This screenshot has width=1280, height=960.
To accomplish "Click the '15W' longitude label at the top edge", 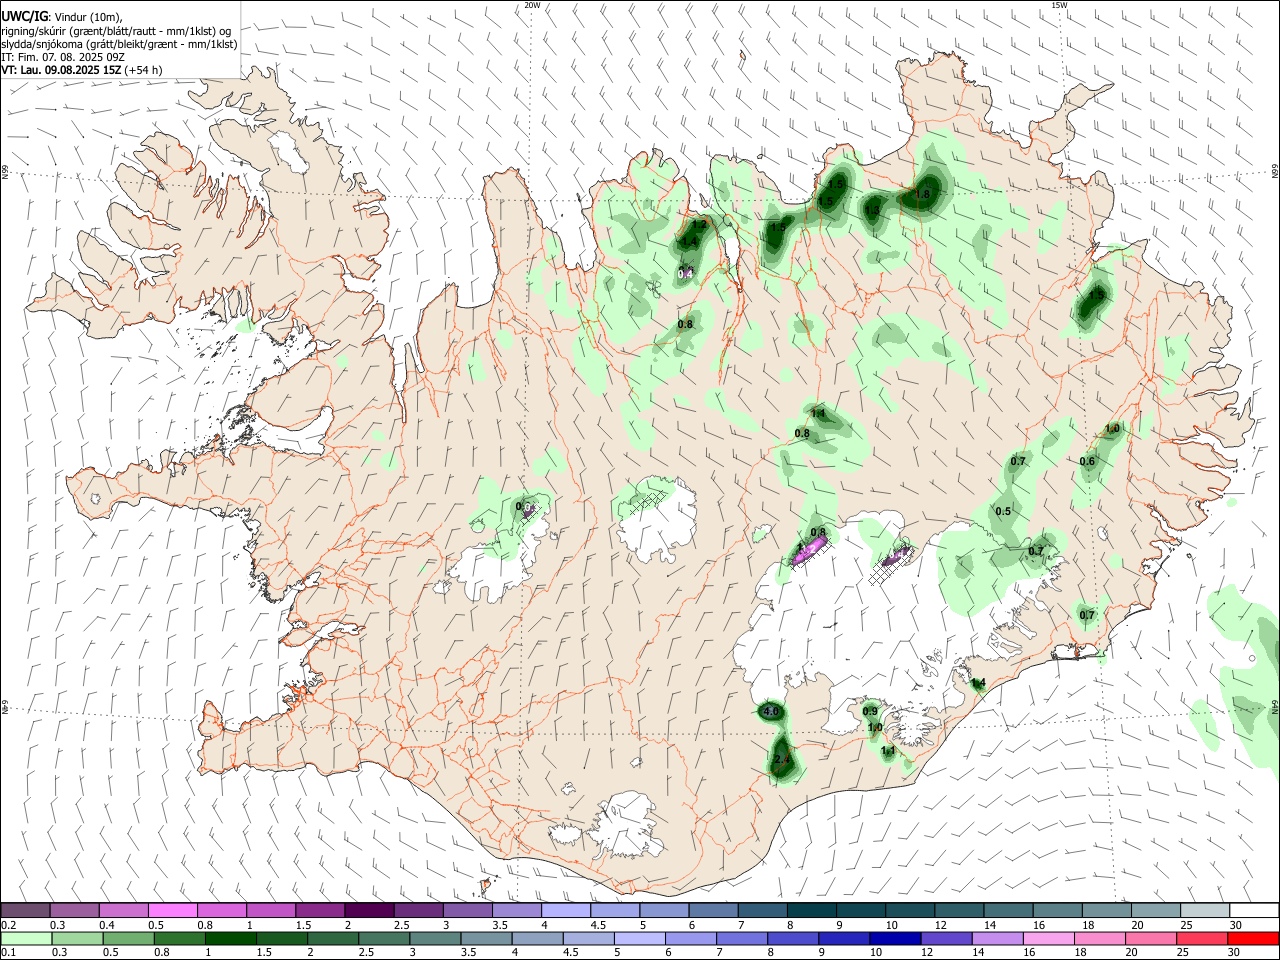I will [x=1059, y=5].
